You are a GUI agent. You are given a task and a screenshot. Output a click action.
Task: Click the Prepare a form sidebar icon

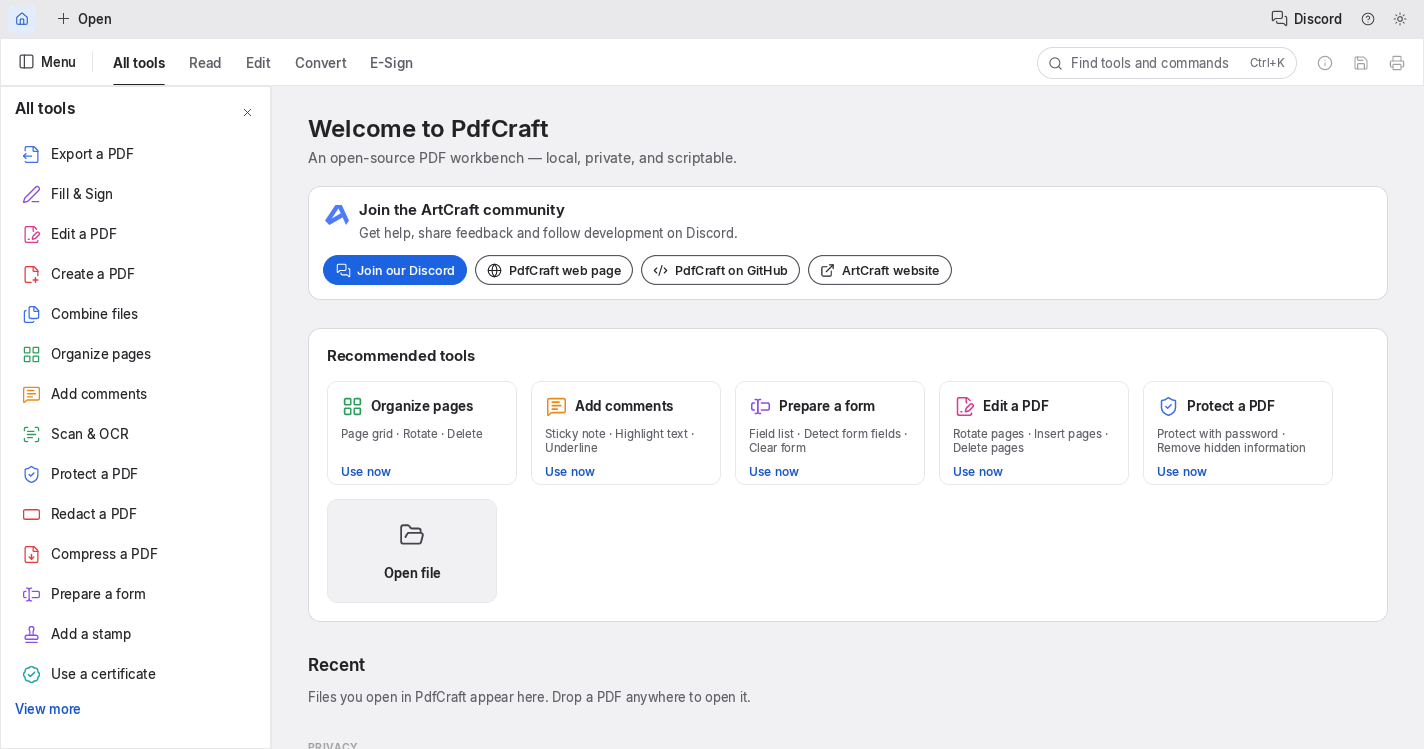pyautogui.click(x=31, y=594)
